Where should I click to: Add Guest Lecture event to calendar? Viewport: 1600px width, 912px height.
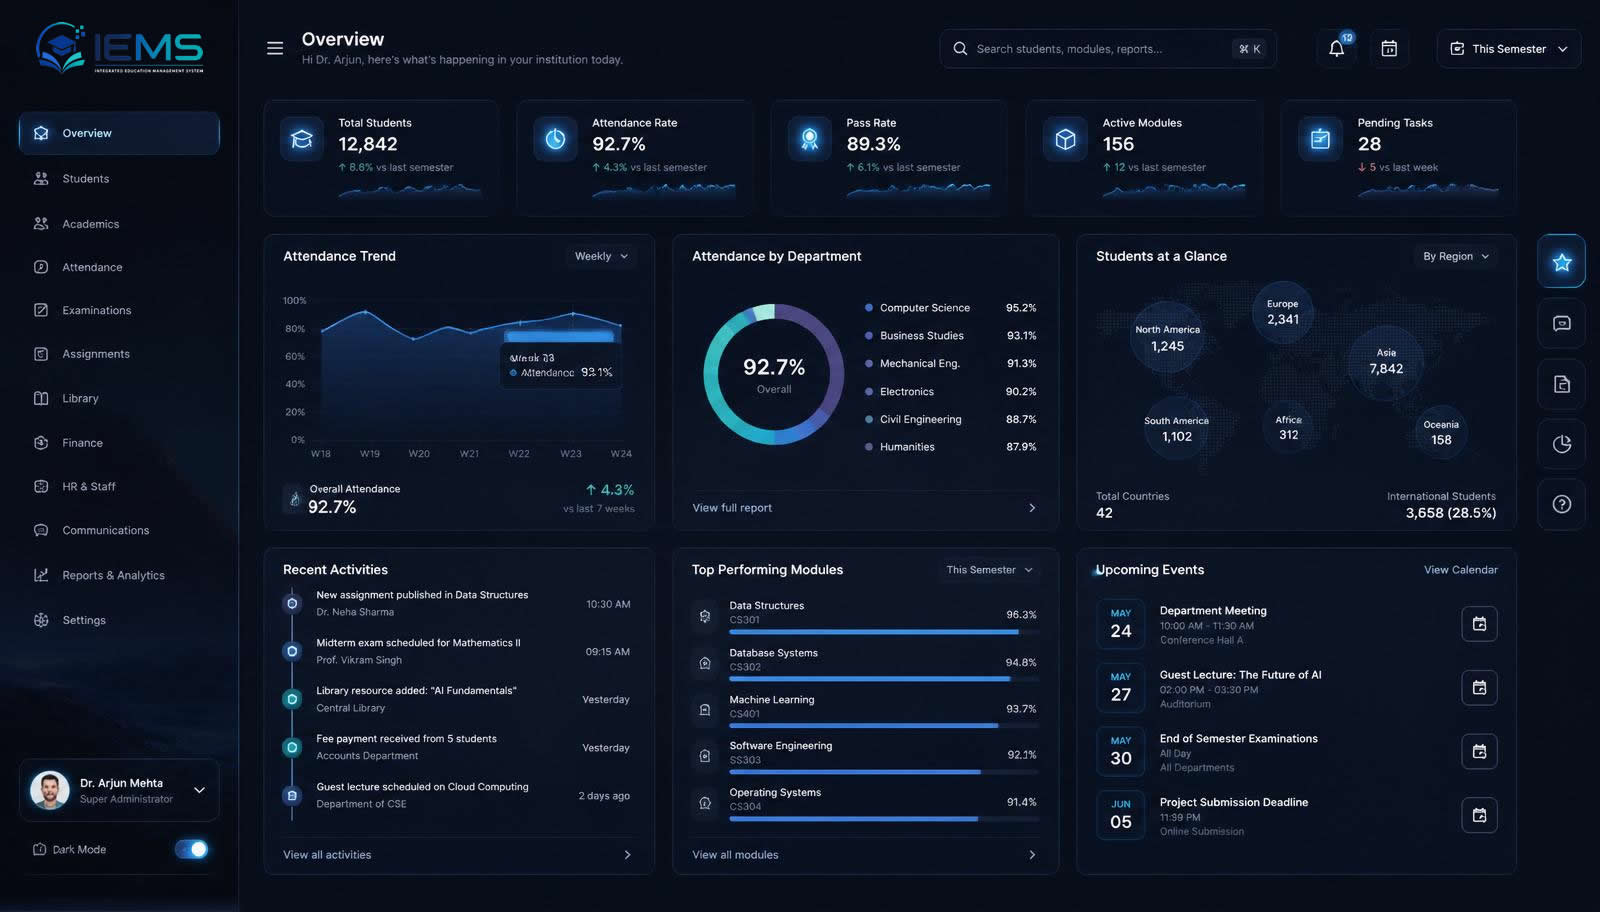pos(1479,688)
